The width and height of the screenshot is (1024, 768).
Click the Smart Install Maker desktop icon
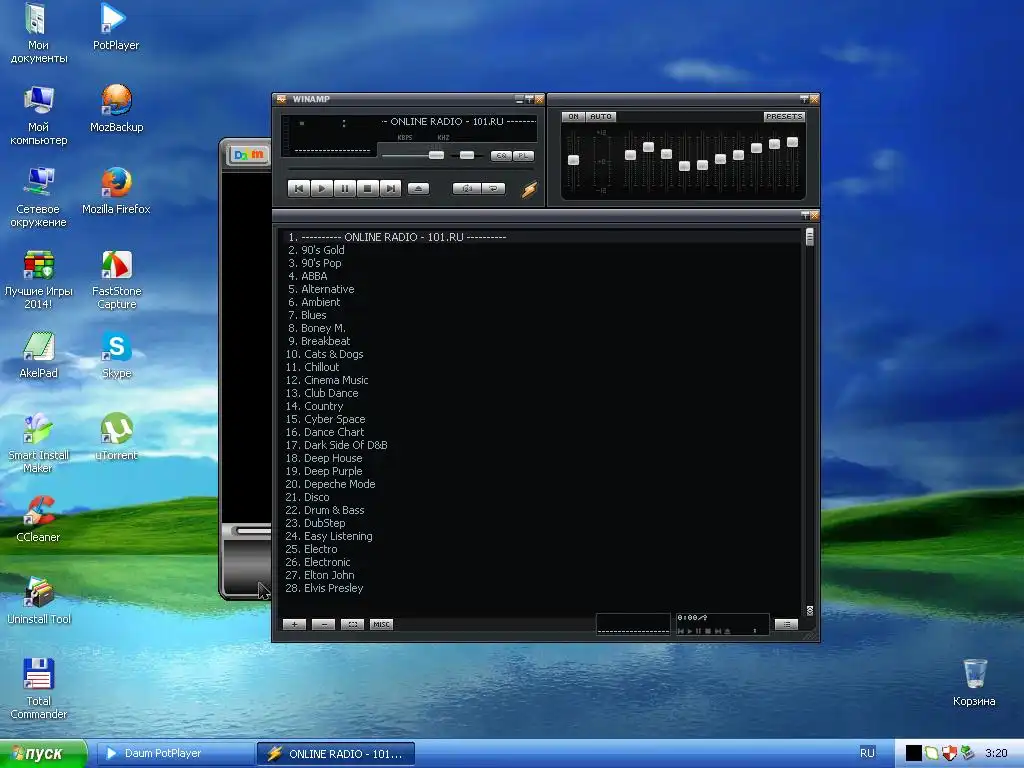coord(38,443)
